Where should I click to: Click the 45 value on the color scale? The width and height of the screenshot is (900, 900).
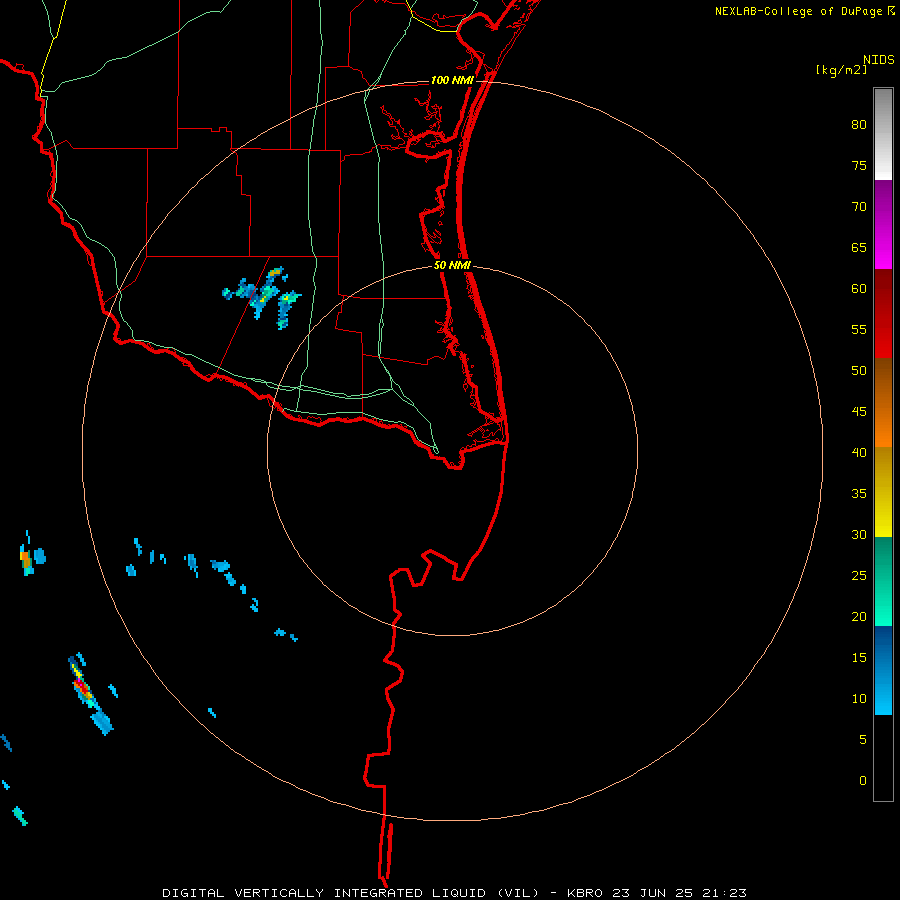pyautogui.click(x=859, y=412)
